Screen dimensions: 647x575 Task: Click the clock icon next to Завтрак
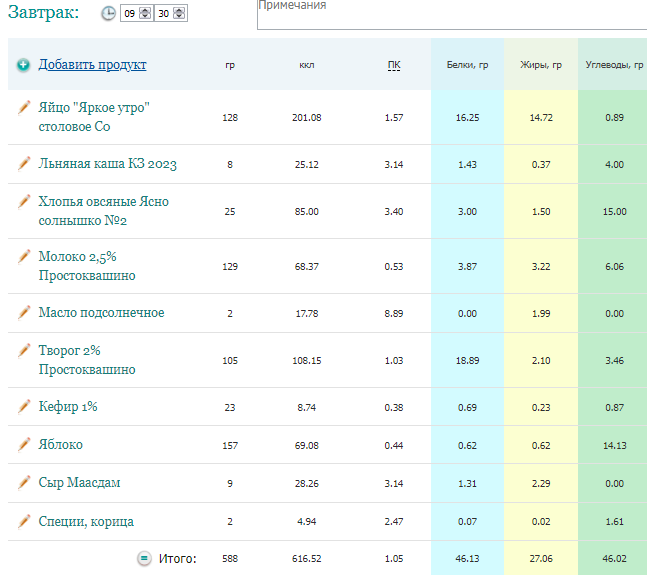click(x=108, y=13)
